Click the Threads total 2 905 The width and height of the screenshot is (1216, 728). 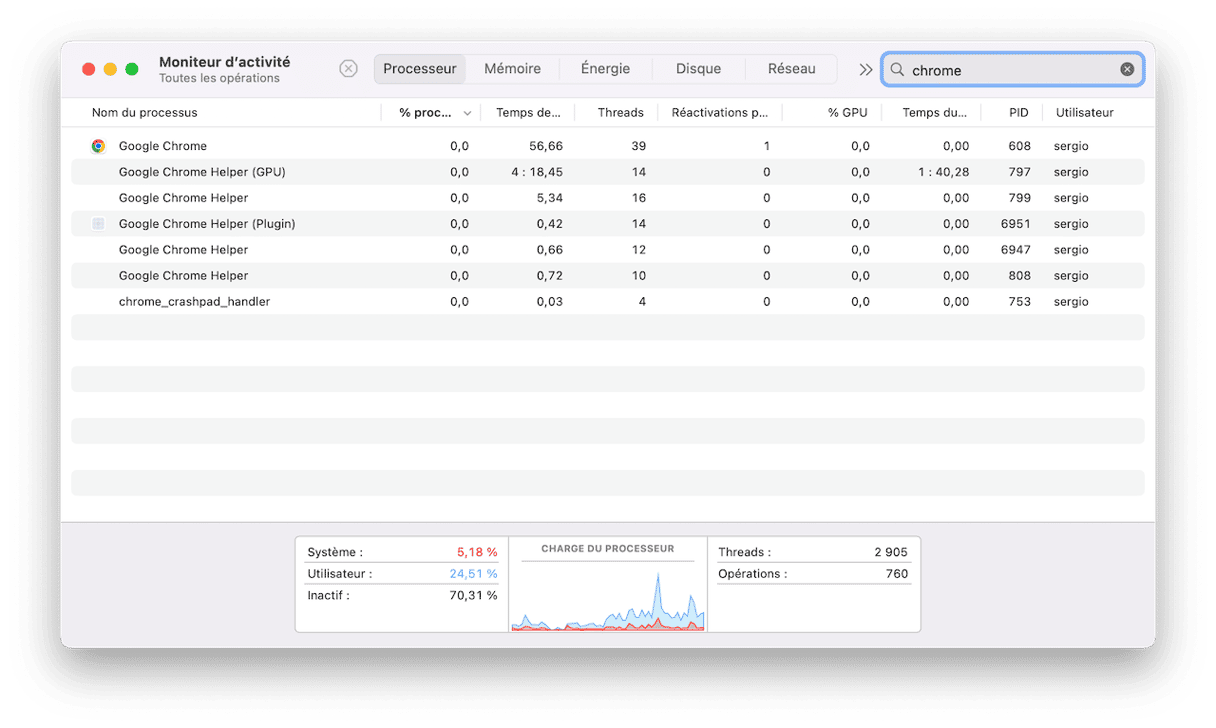891,552
